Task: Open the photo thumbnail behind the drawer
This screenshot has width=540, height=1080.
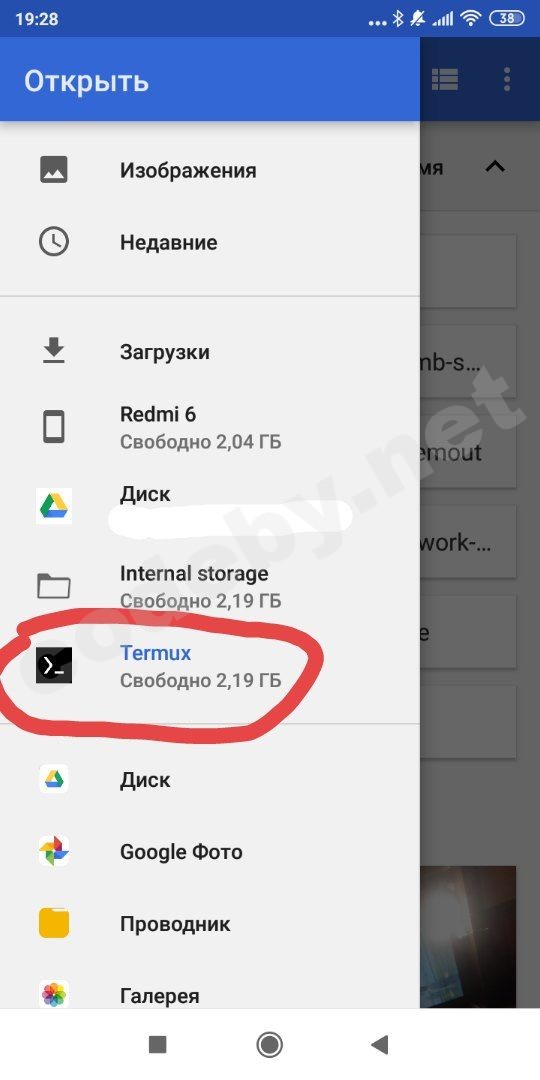Action: pos(468,937)
